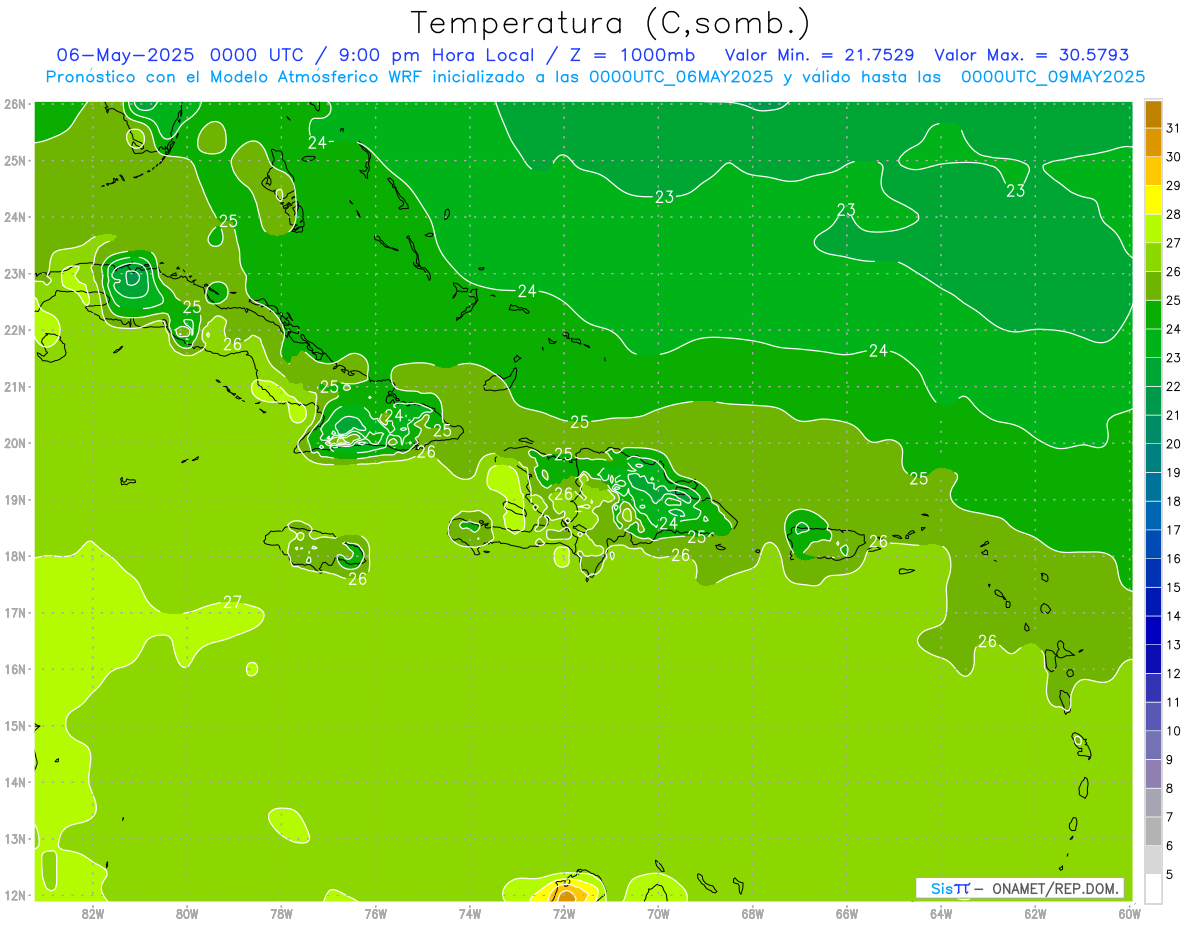This screenshot has width=1200, height=927.
Task: Click the '9' color bar label
Action: (1170, 760)
